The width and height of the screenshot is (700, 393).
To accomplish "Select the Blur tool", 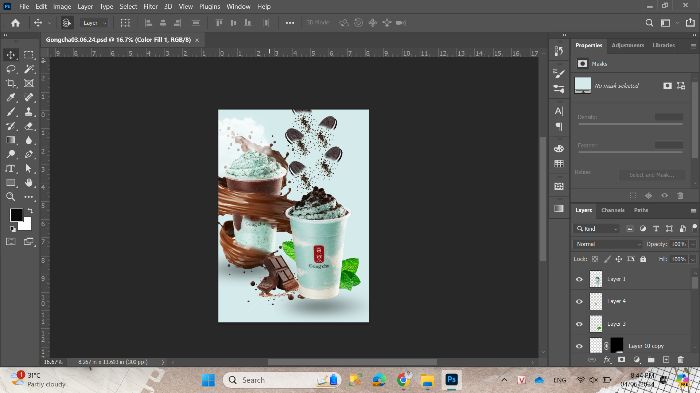I will [29, 140].
